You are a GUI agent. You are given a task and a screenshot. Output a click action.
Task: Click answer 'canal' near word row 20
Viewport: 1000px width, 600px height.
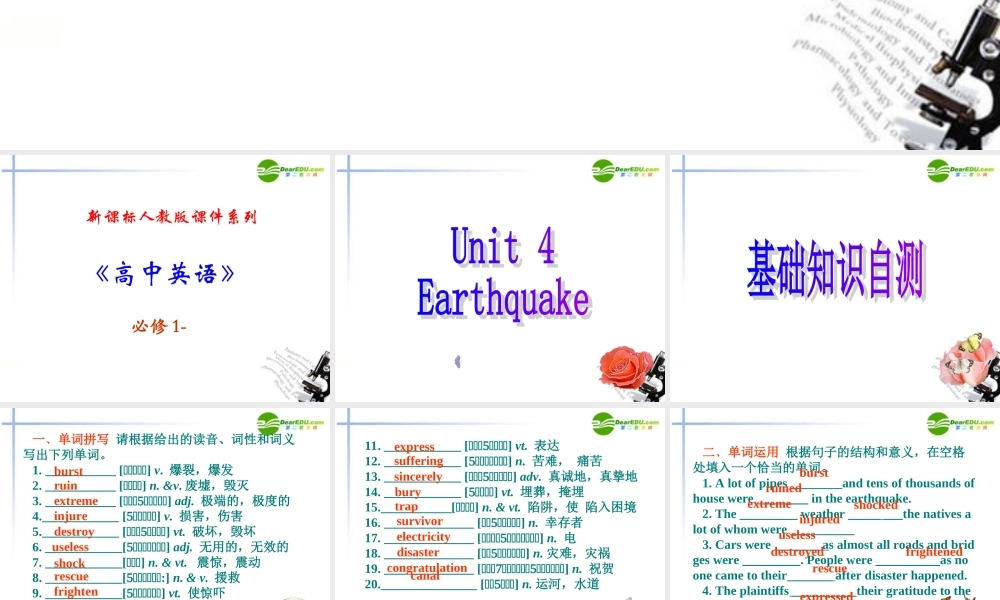[x=425, y=576]
